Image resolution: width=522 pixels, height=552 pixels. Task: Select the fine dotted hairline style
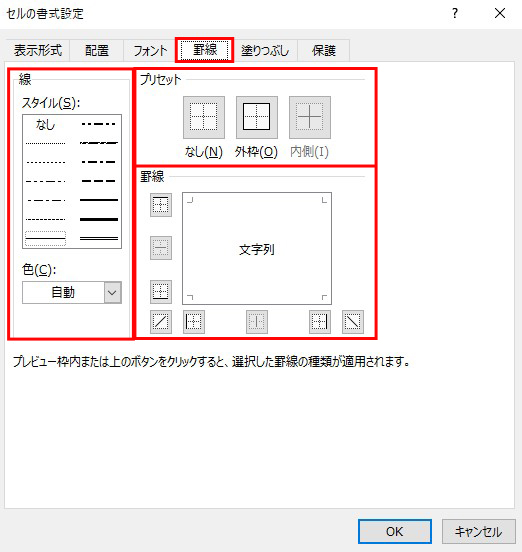pyautogui.click(x=45, y=143)
